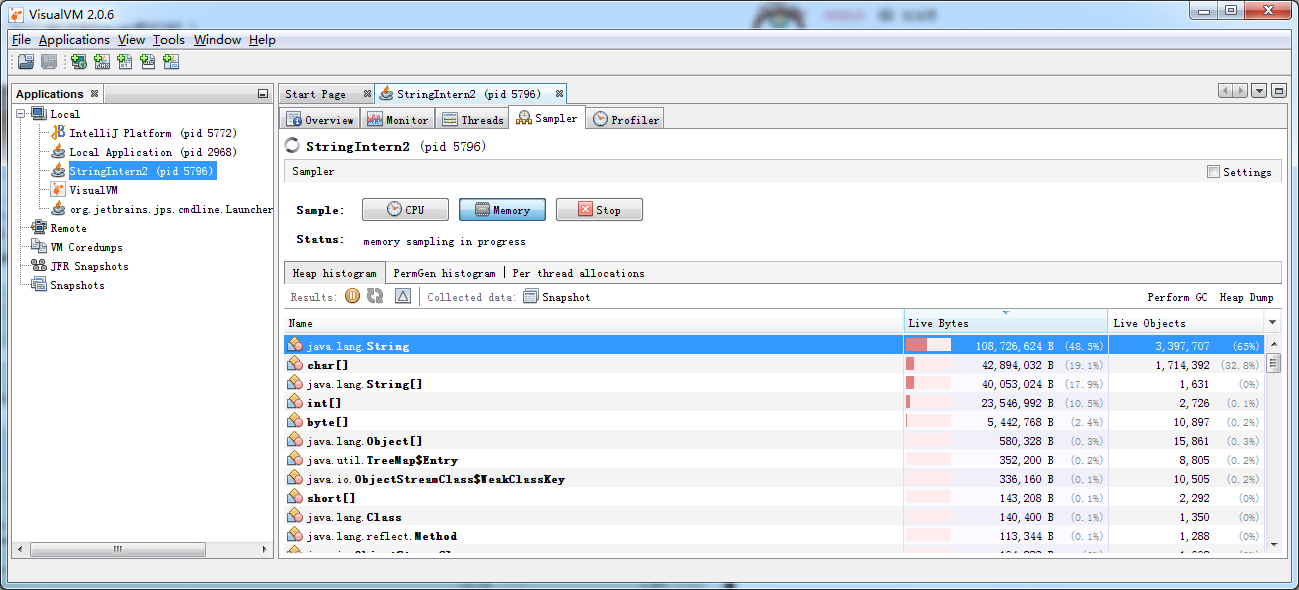This screenshot has width=1299, height=590.
Task: Click Heap Dump
Action: (1246, 297)
